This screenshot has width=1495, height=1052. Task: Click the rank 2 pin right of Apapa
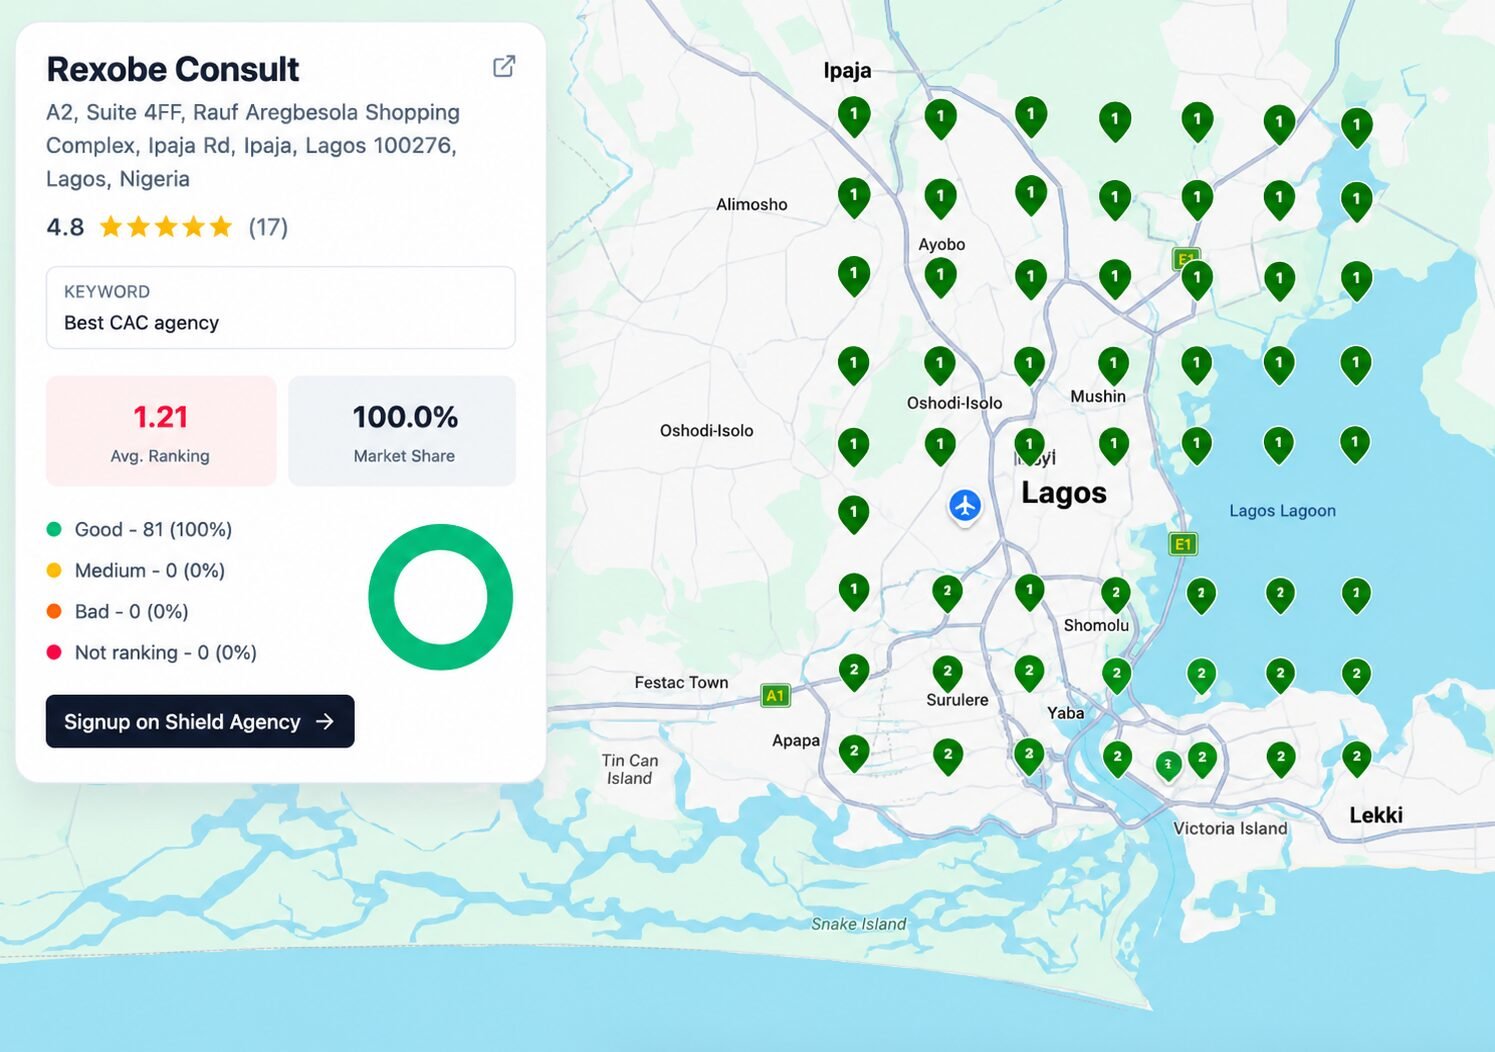pos(854,753)
